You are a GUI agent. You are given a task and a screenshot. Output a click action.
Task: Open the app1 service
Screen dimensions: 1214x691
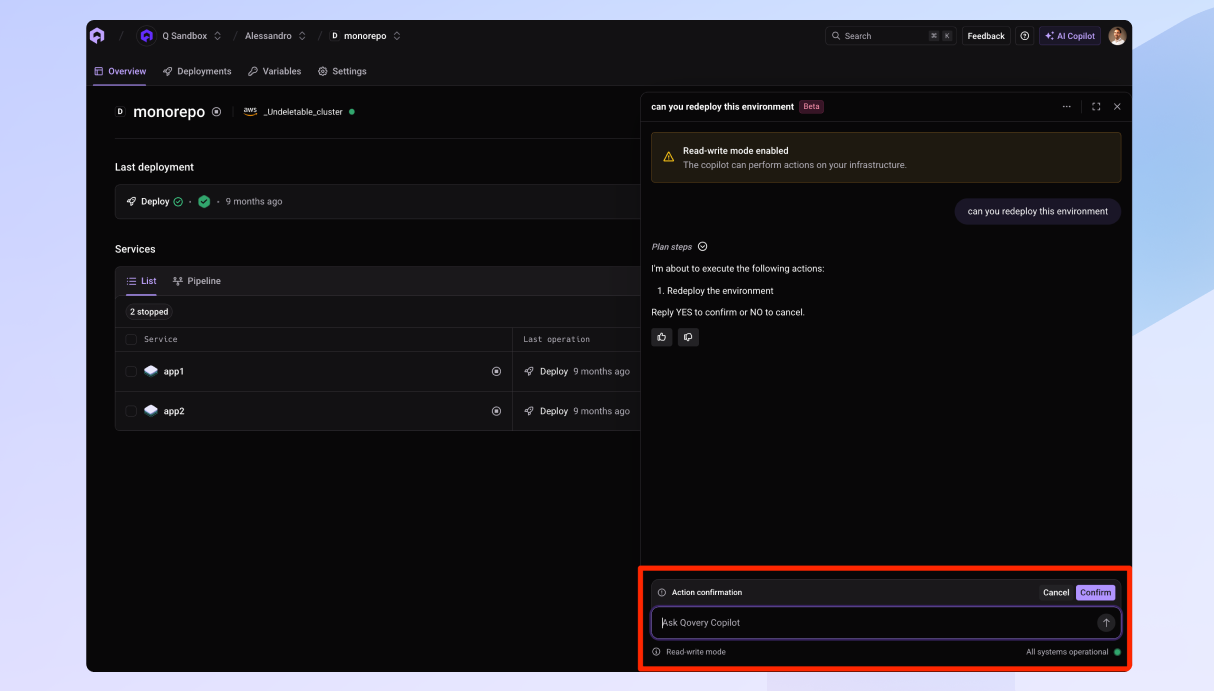(x=174, y=371)
